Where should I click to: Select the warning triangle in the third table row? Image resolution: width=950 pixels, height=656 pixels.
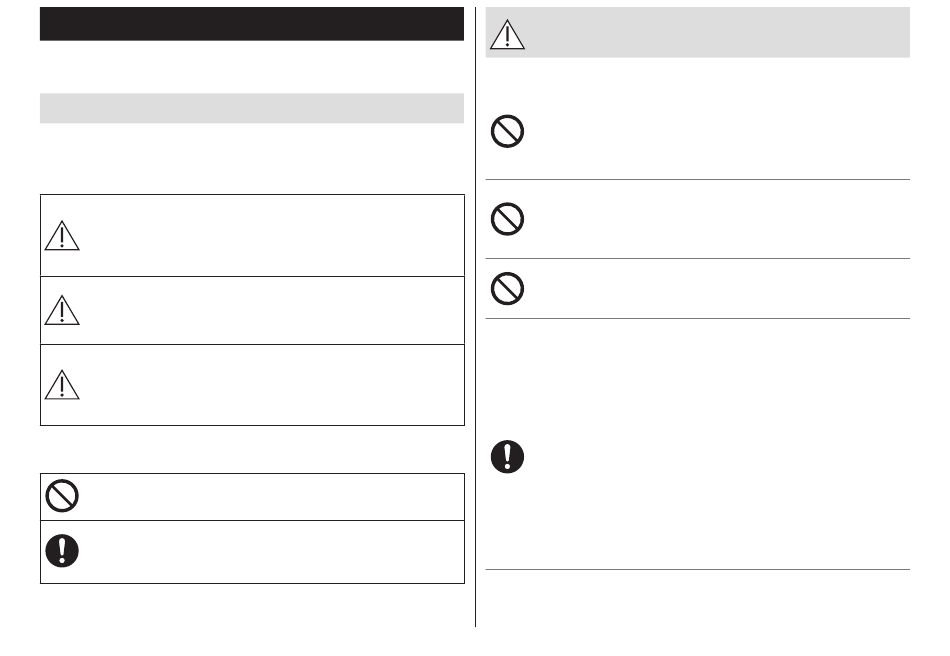[x=62, y=385]
